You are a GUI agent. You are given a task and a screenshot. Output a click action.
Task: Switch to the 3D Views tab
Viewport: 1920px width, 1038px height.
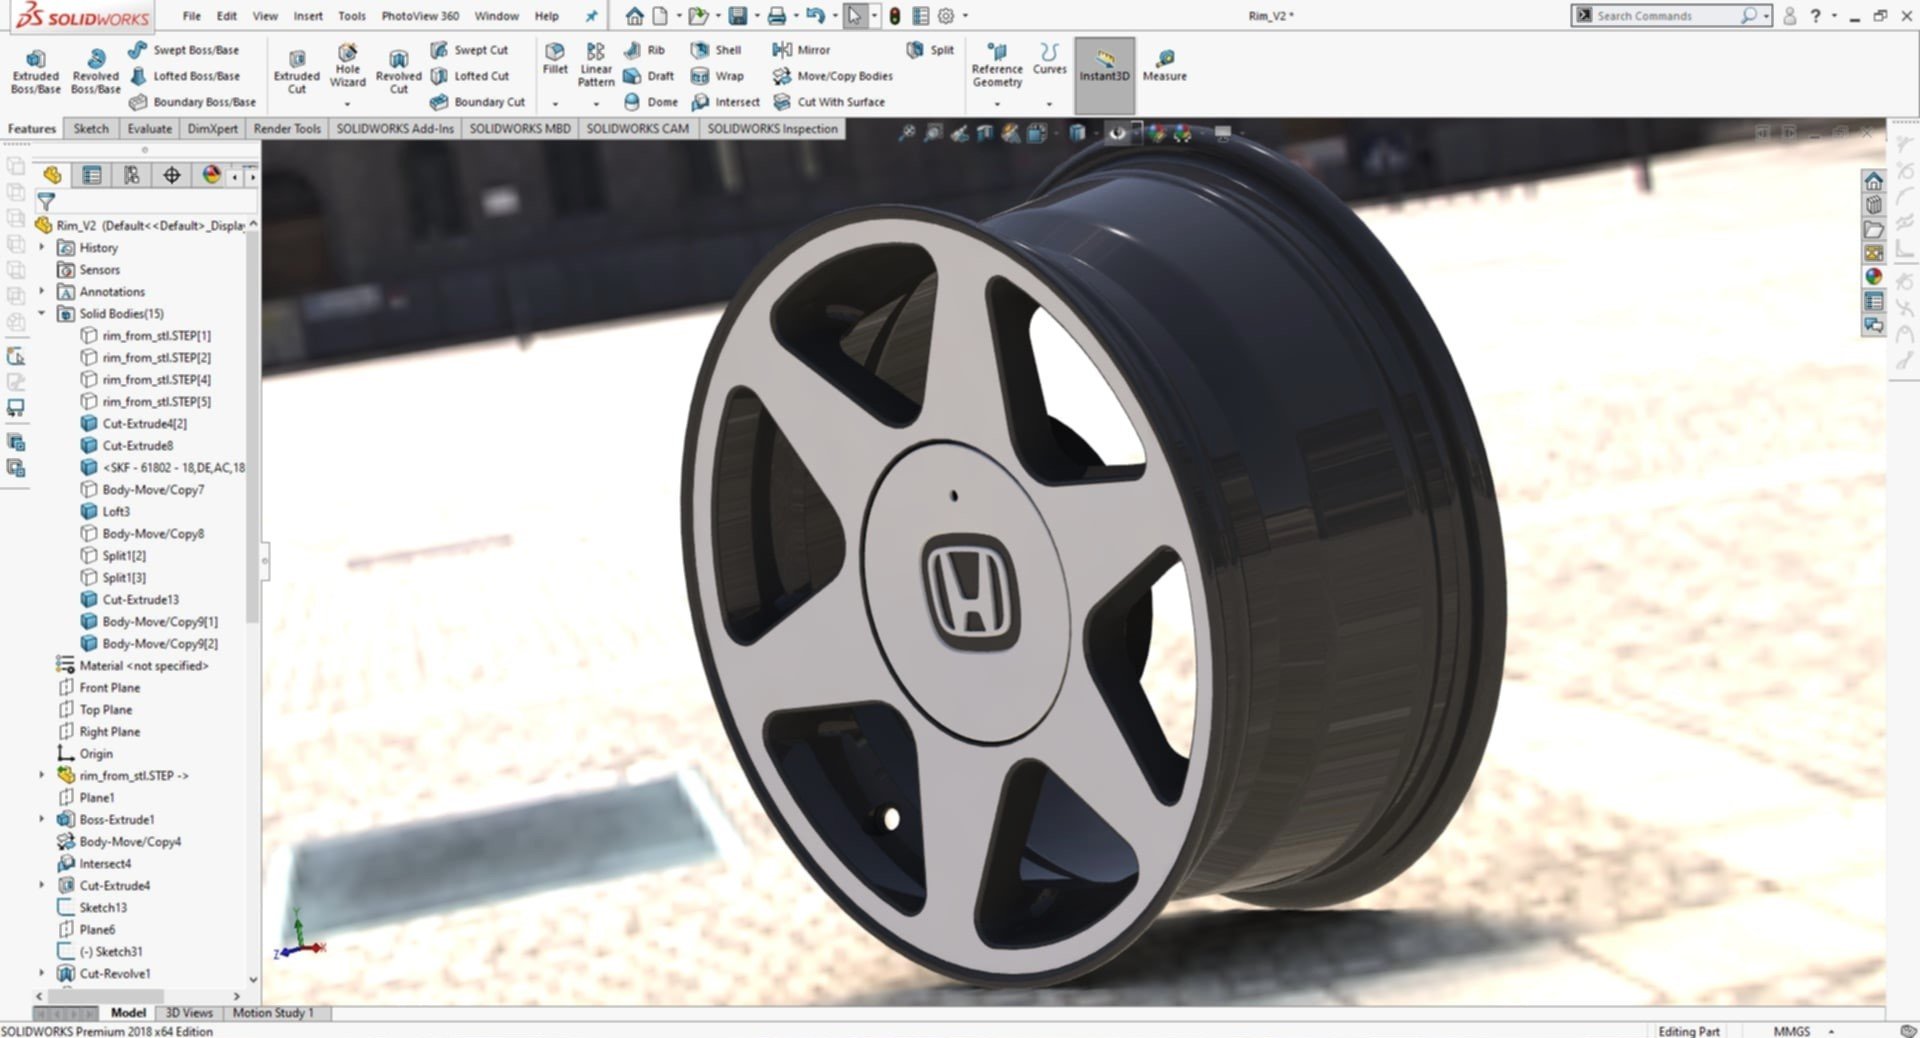pyautogui.click(x=189, y=1012)
